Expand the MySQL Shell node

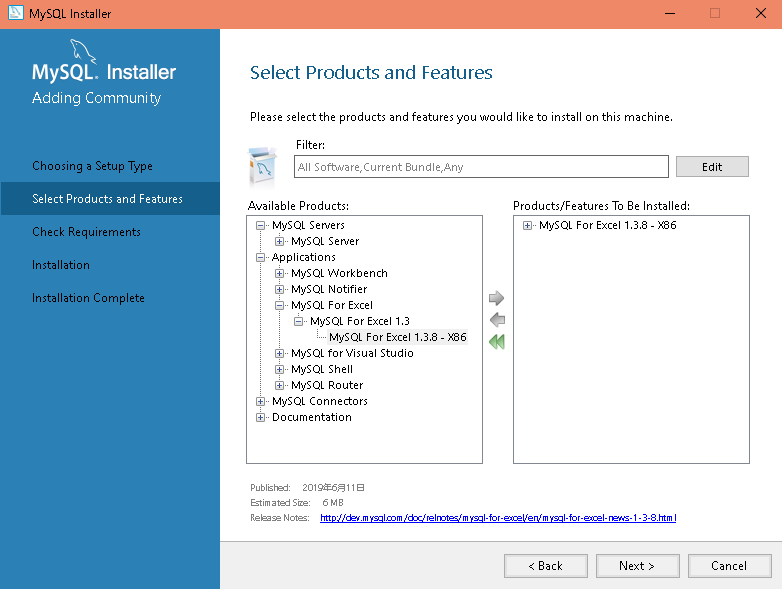(x=279, y=369)
